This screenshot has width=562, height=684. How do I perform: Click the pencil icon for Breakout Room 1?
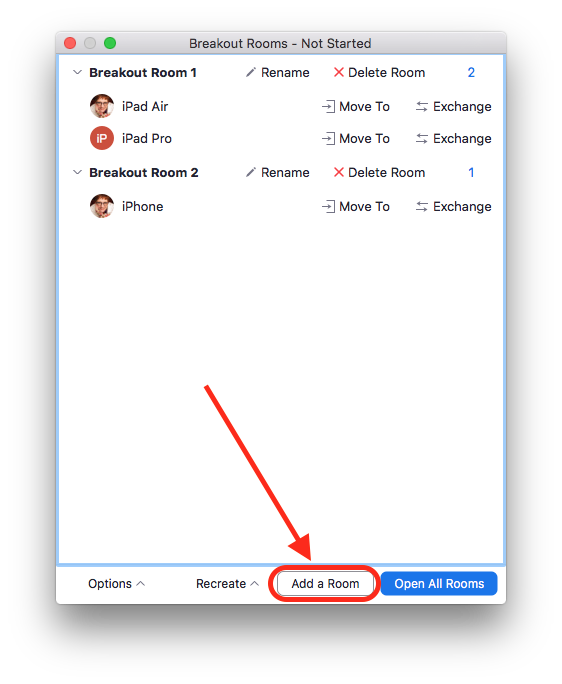point(250,72)
